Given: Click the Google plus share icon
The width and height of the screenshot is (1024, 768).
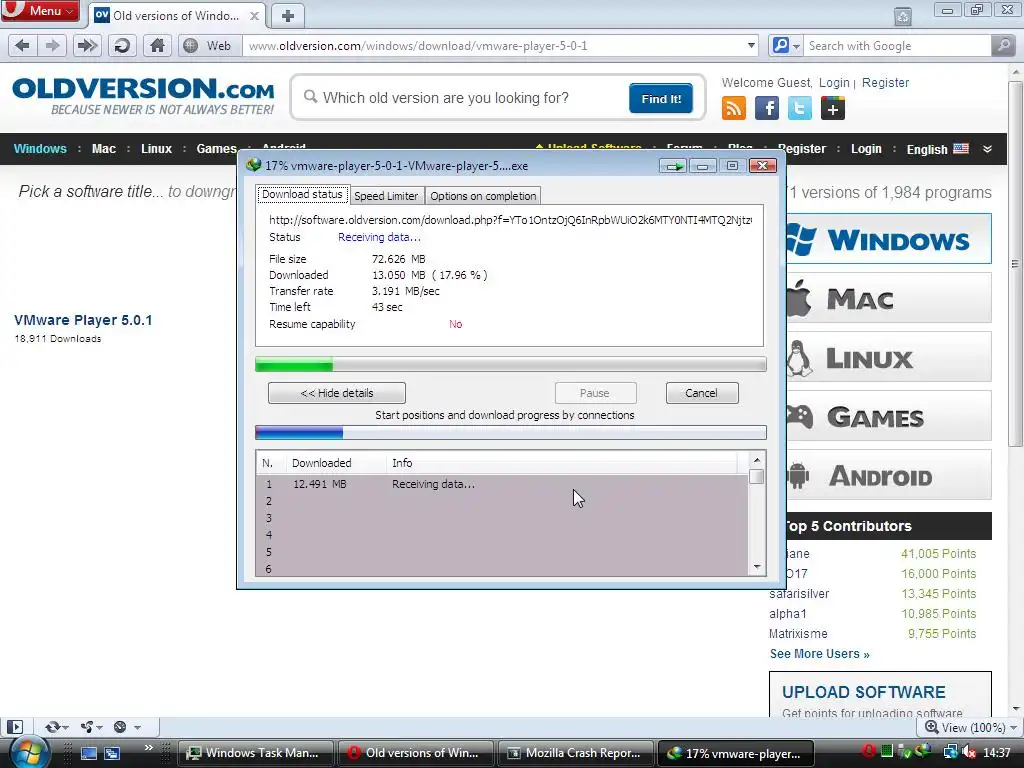Looking at the screenshot, I should (x=833, y=108).
